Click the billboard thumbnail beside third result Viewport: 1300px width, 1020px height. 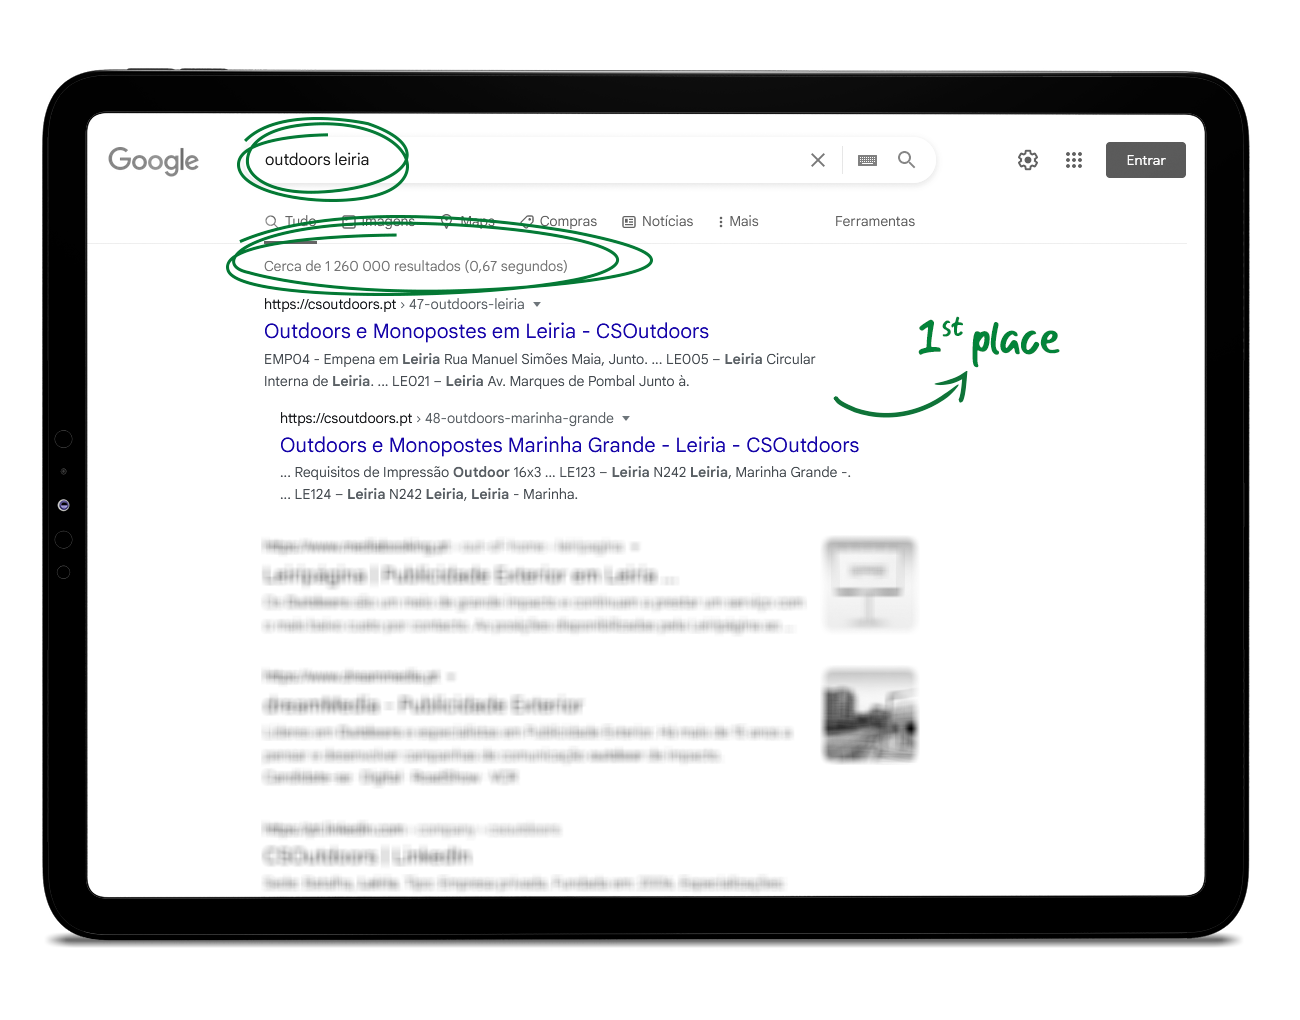pyautogui.click(x=870, y=584)
